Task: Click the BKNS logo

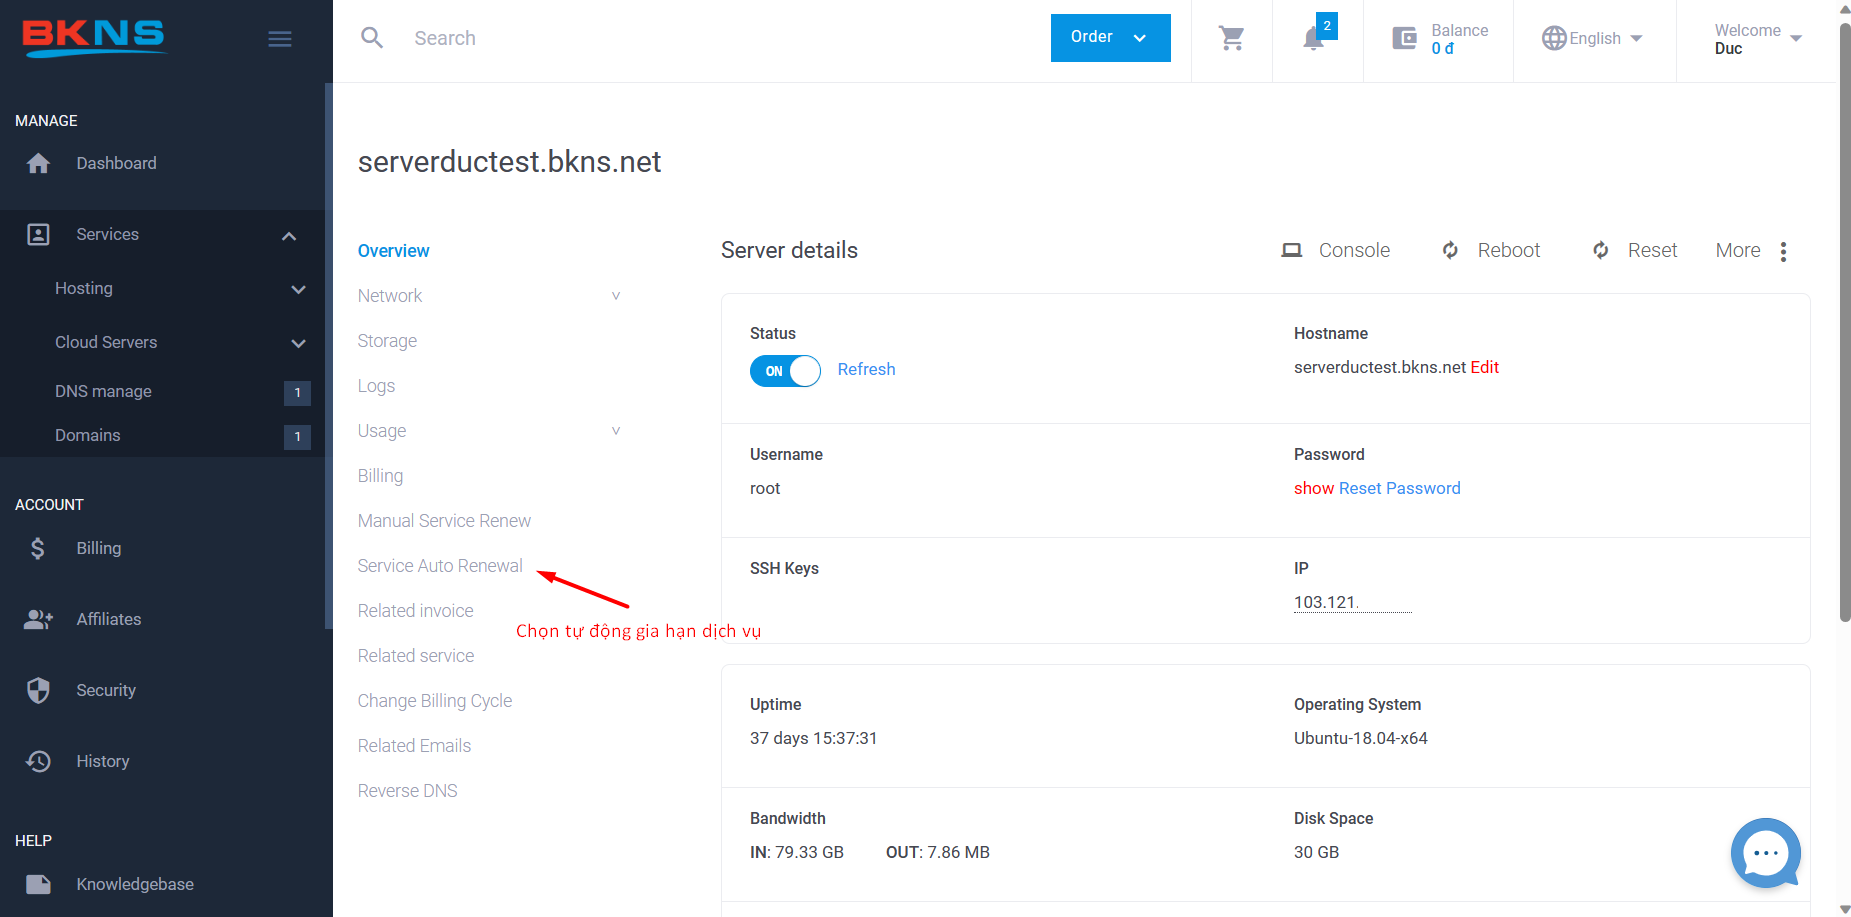Action: coord(94,38)
